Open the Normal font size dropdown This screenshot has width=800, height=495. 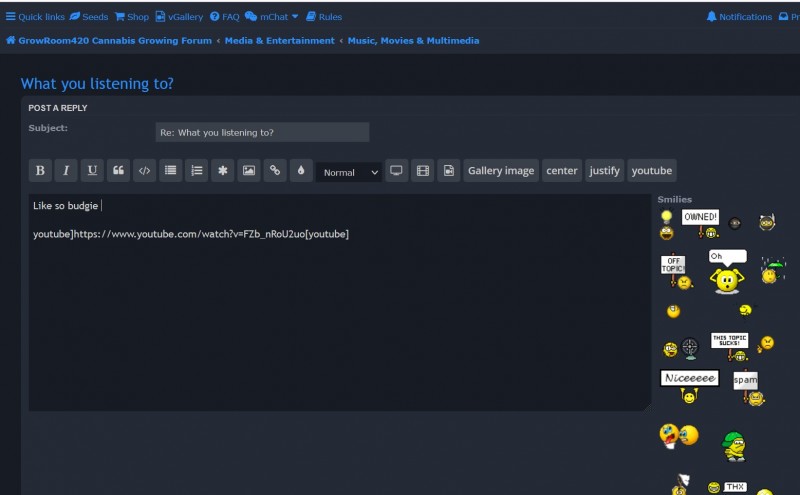pyautogui.click(x=349, y=172)
